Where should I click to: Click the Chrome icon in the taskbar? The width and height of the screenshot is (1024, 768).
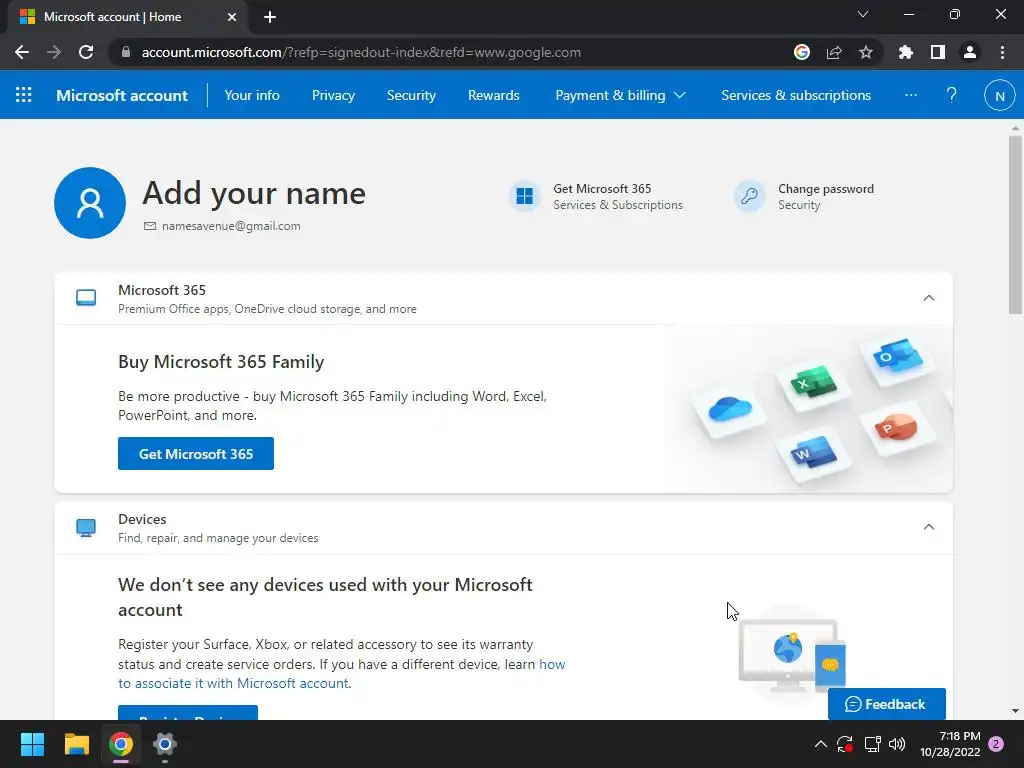tap(121, 744)
